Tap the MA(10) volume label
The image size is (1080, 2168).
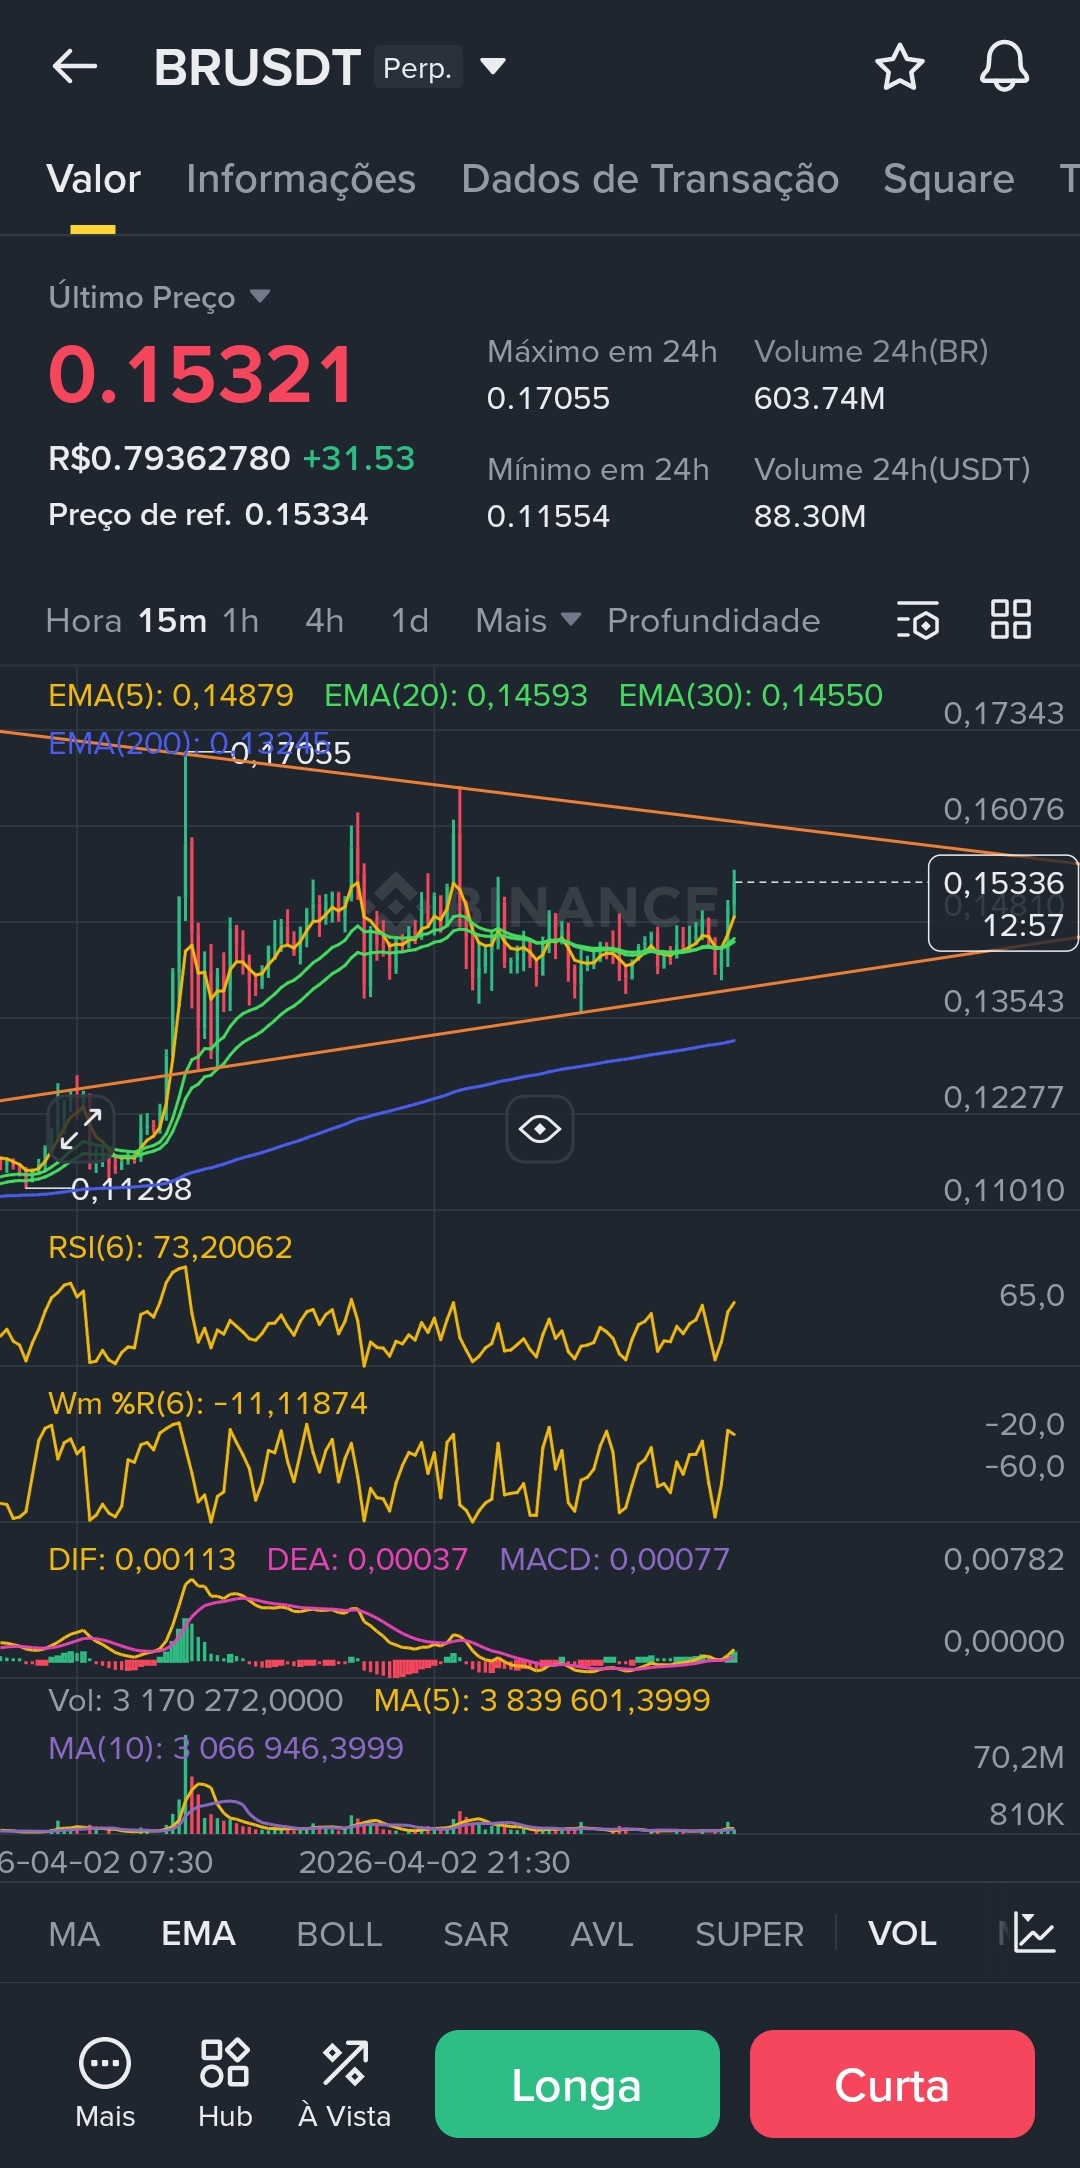[x=226, y=1748]
